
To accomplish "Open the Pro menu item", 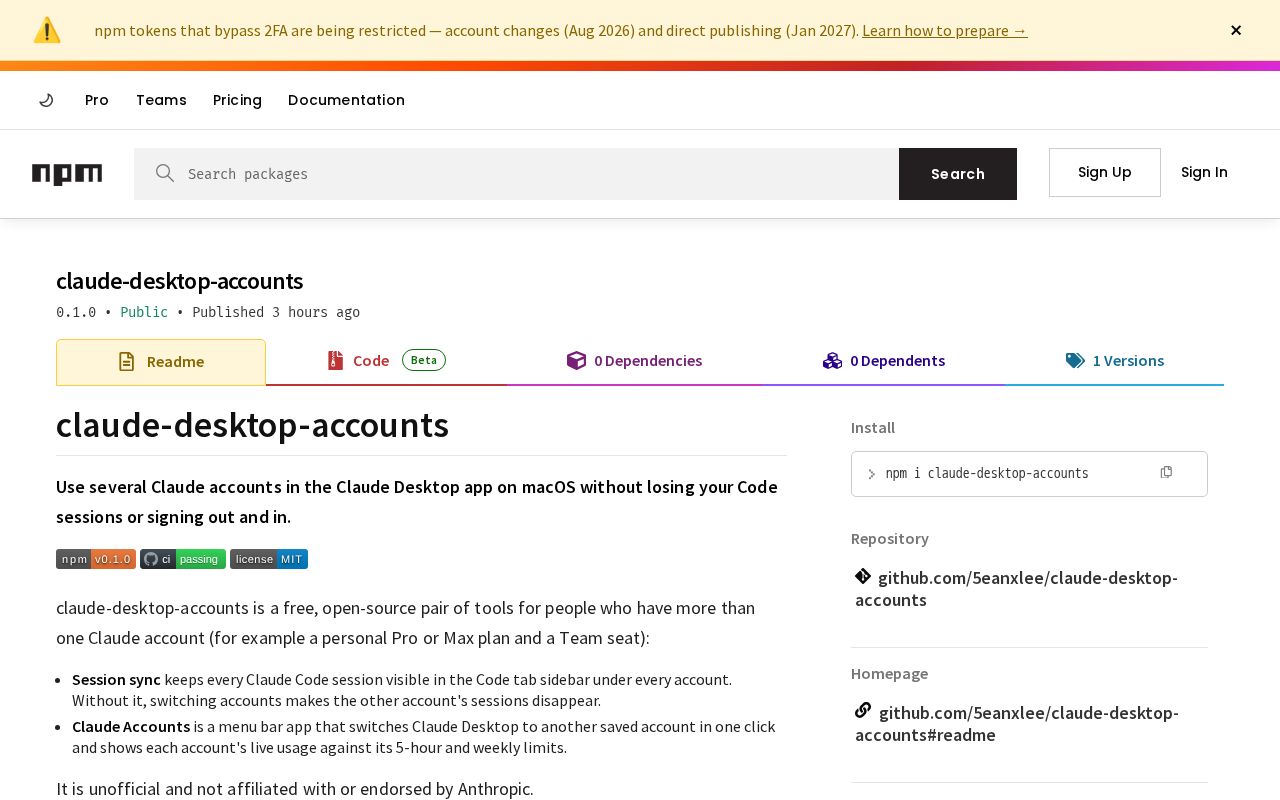I will point(97,100).
